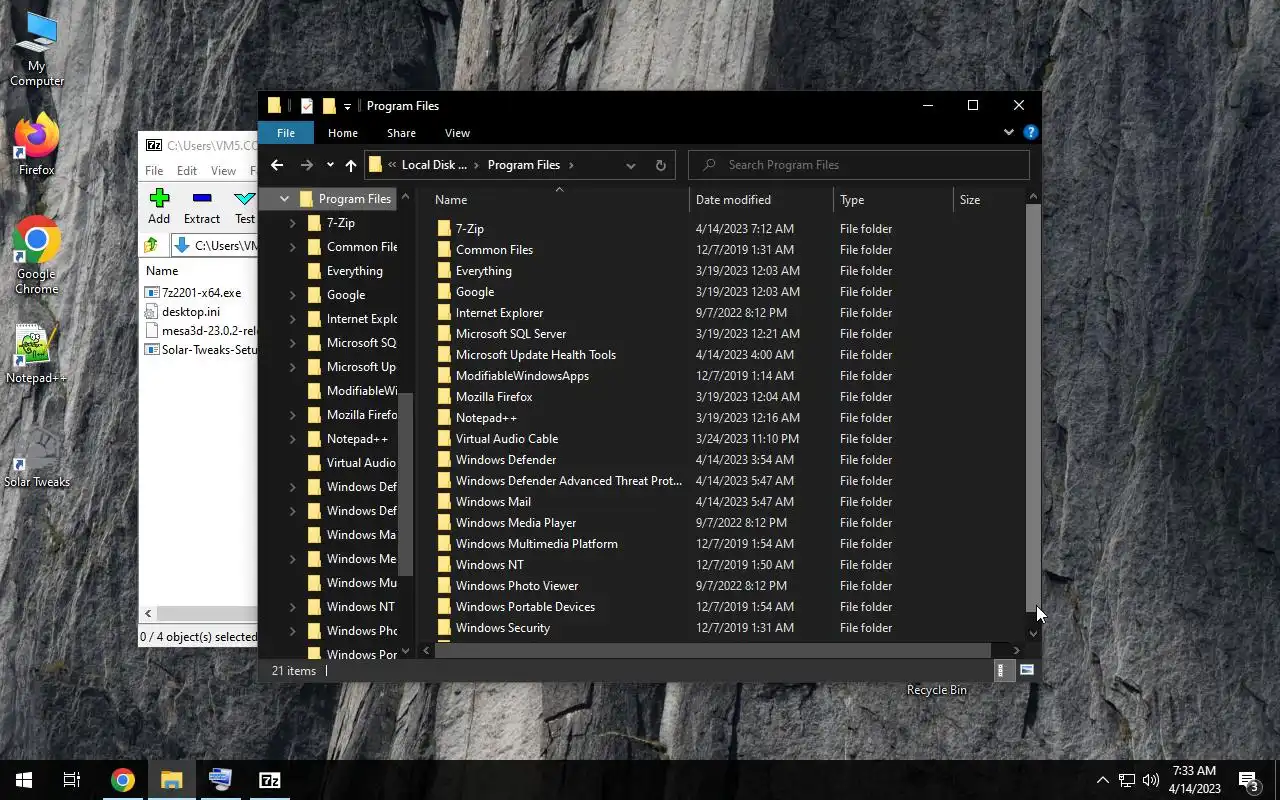1280x800 pixels.
Task: Select Microsoft SQL Server folder
Action: tap(511, 334)
